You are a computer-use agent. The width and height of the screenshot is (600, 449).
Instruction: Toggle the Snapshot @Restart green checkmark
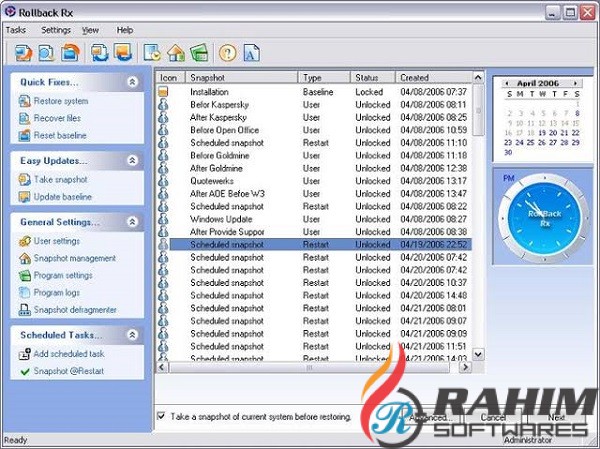pos(25,371)
